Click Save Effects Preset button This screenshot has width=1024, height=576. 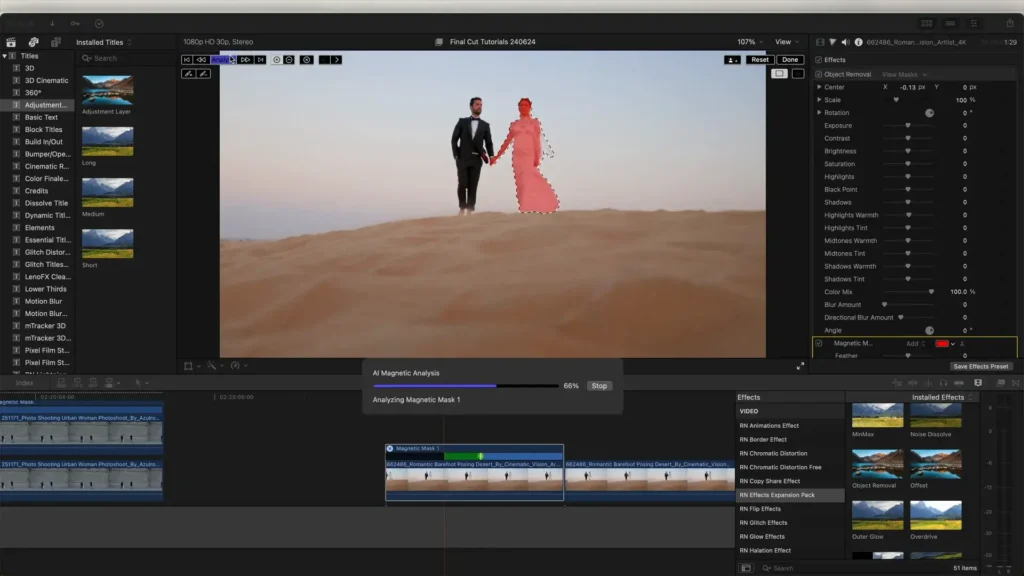pyautogui.click(x=980, y=366)
